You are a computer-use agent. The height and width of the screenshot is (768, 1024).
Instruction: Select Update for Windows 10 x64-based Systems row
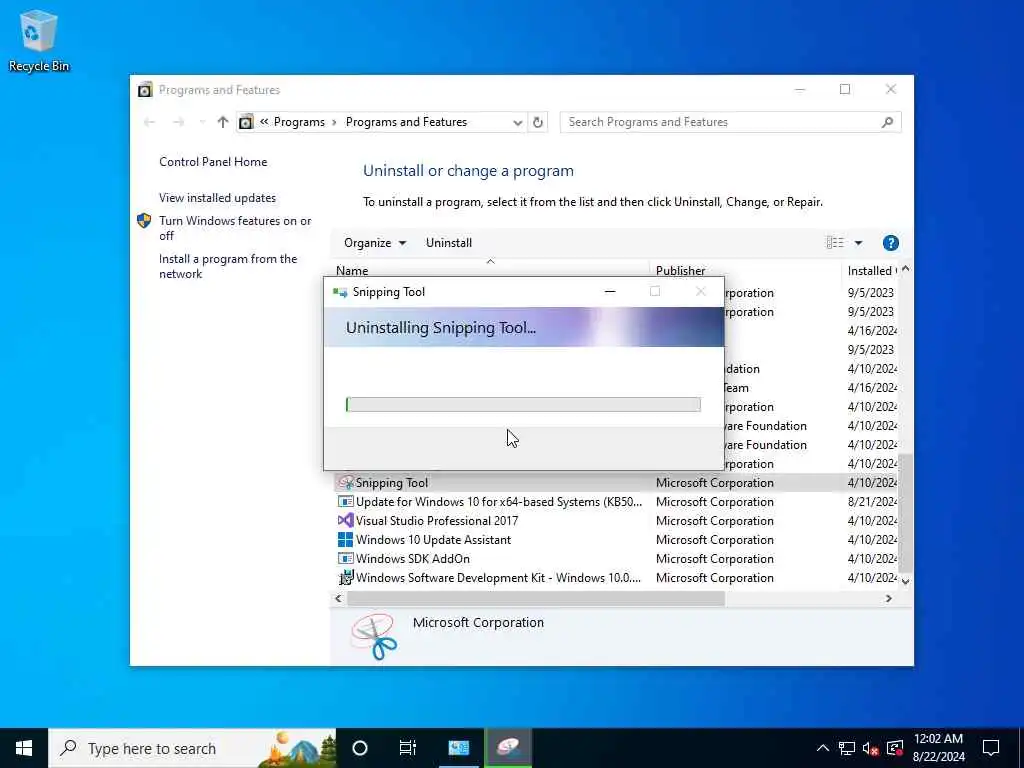pyautogui.click(x=616, y=502)
